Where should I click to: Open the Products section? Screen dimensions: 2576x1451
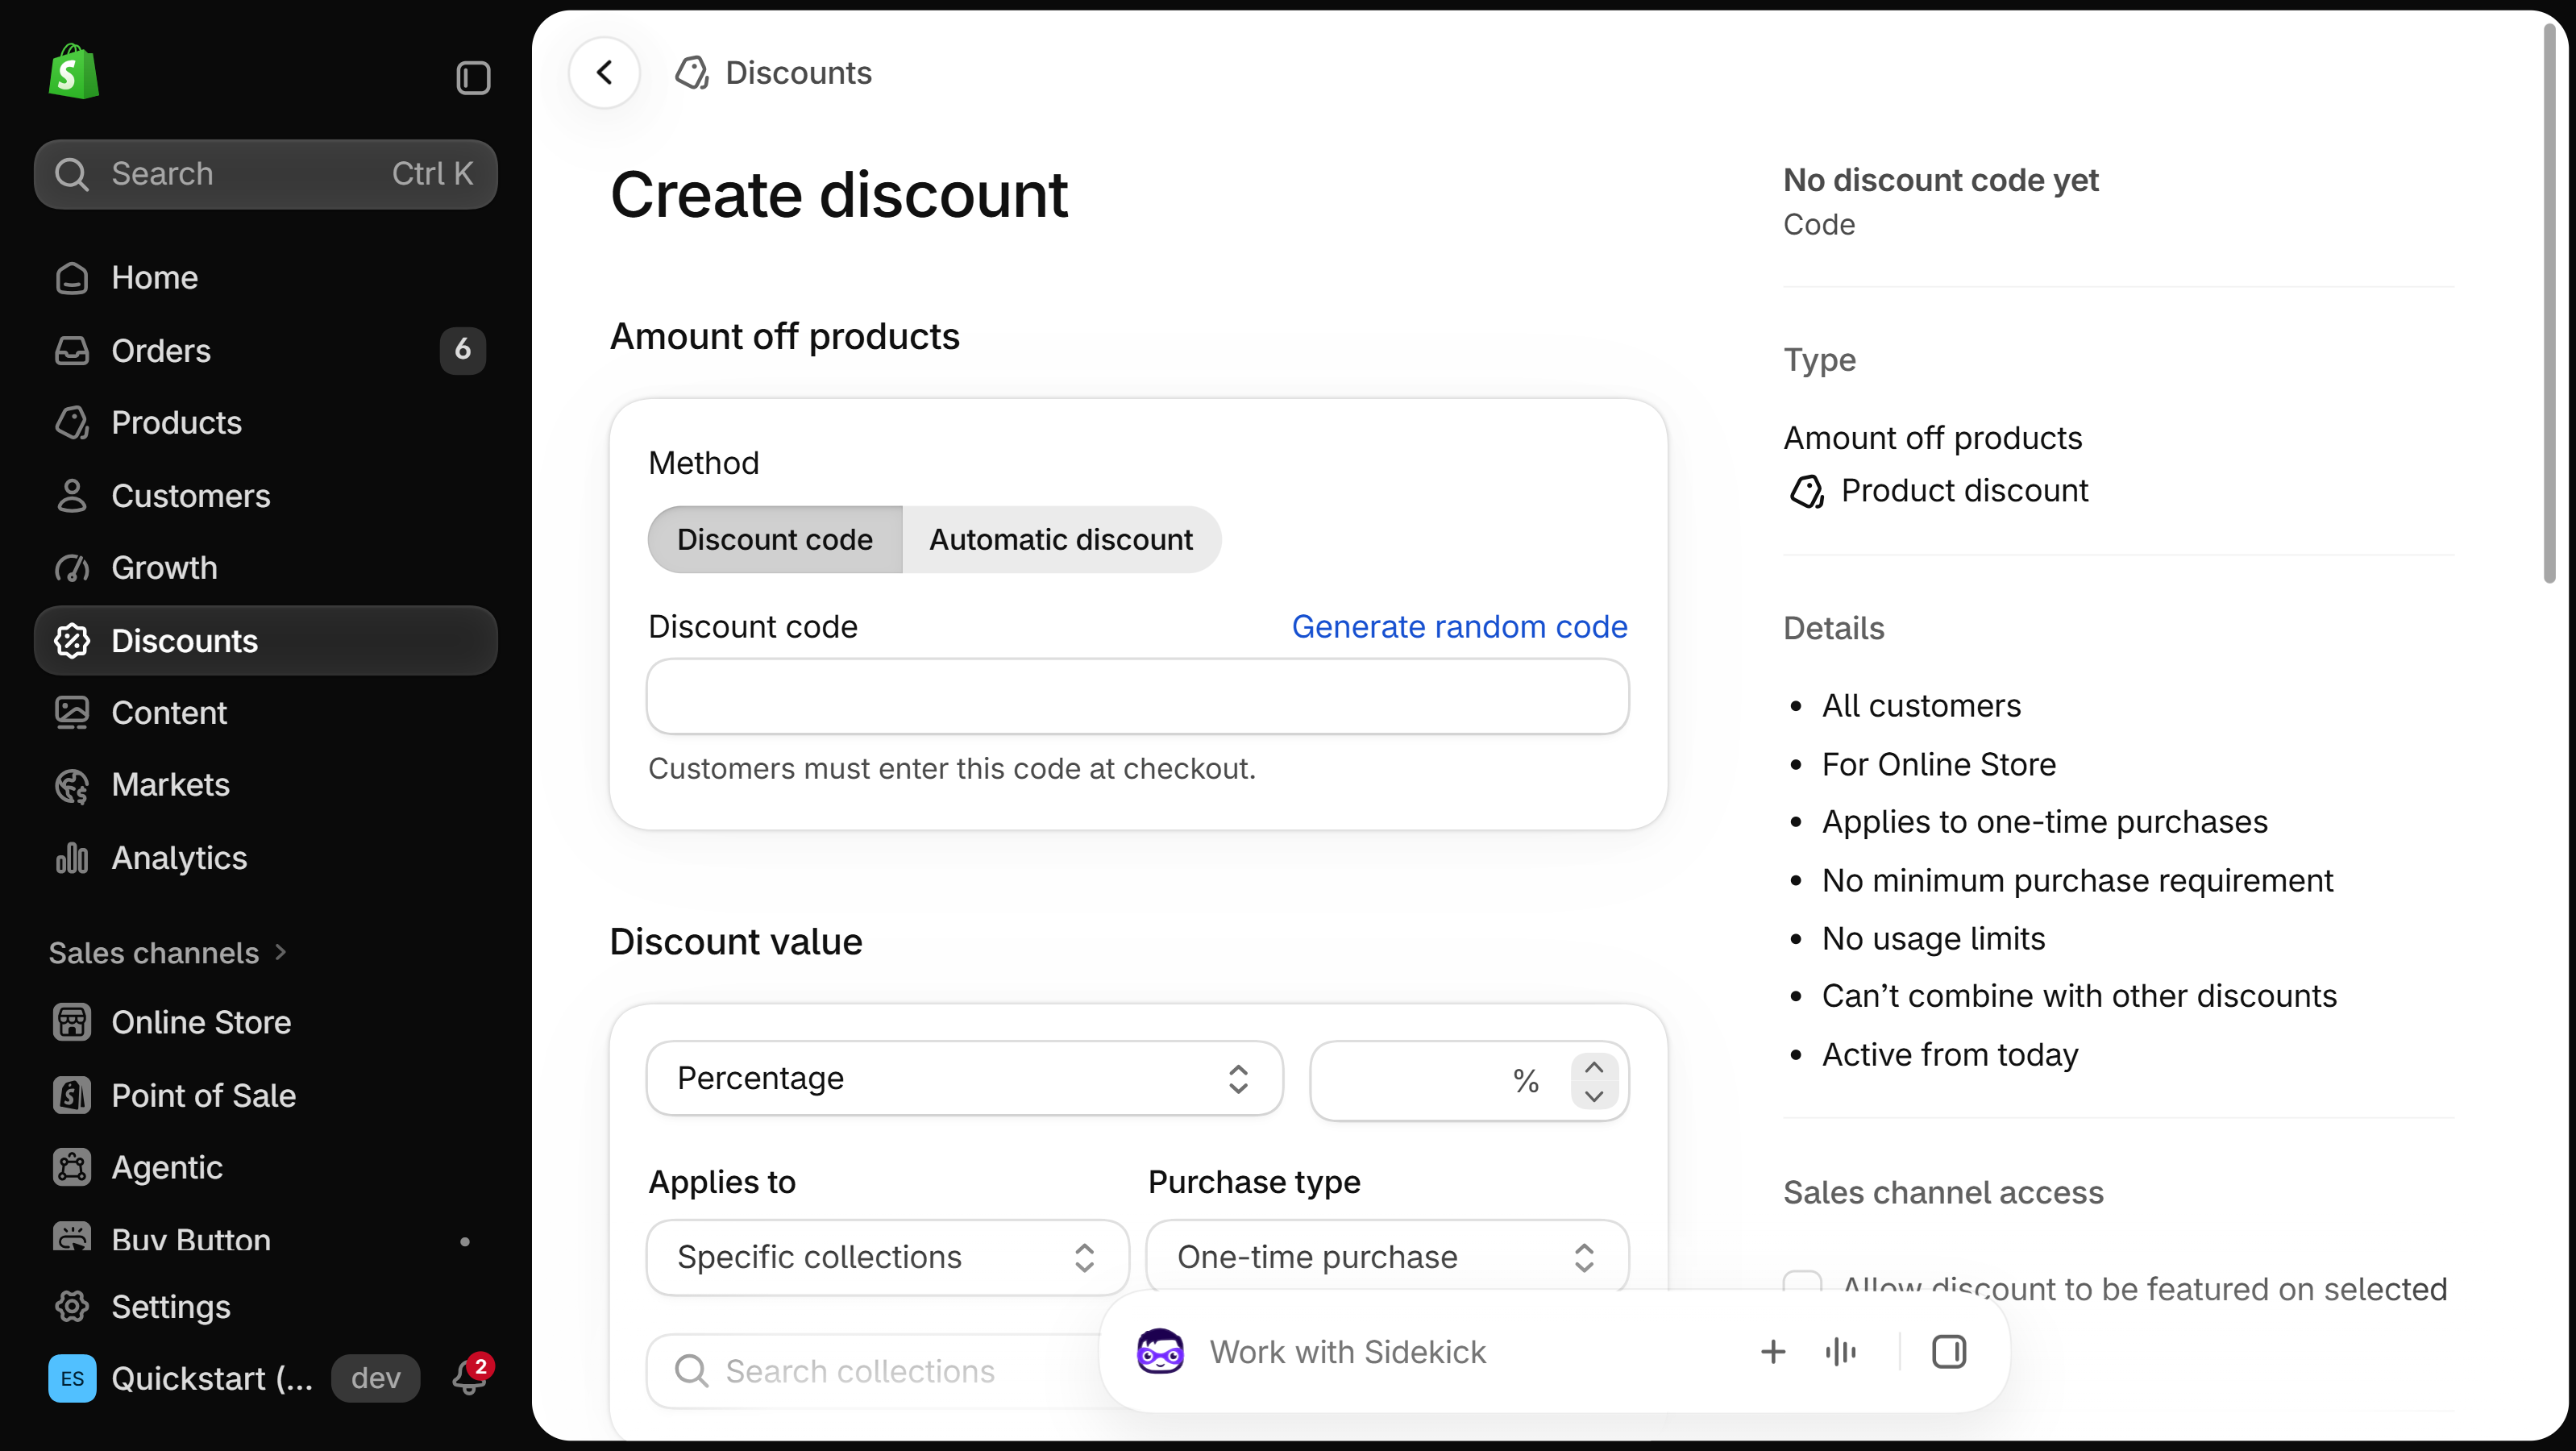click(265, 422)
